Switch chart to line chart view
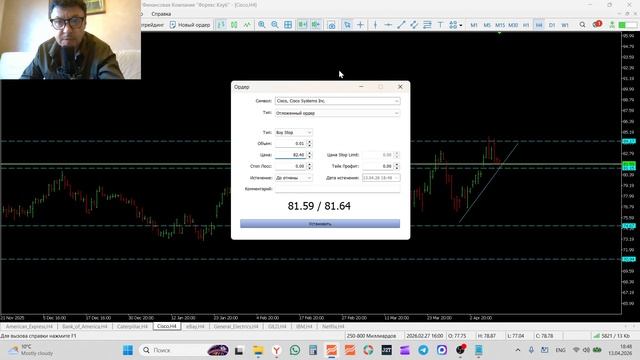The image size is (640, 360). click(x=247, y=25)
